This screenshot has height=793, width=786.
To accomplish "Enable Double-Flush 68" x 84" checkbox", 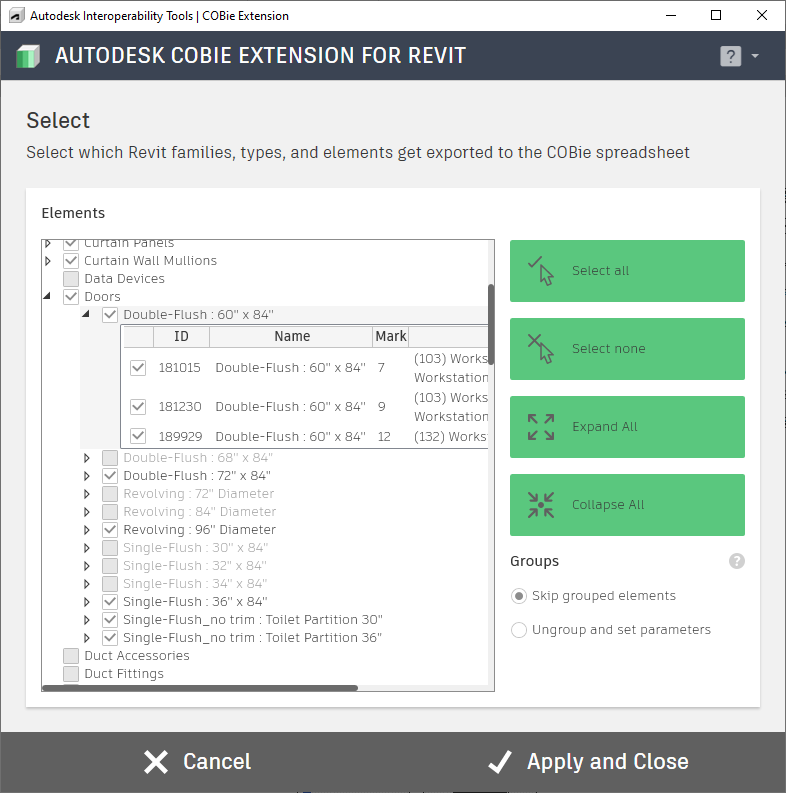I will coord(110,458).
